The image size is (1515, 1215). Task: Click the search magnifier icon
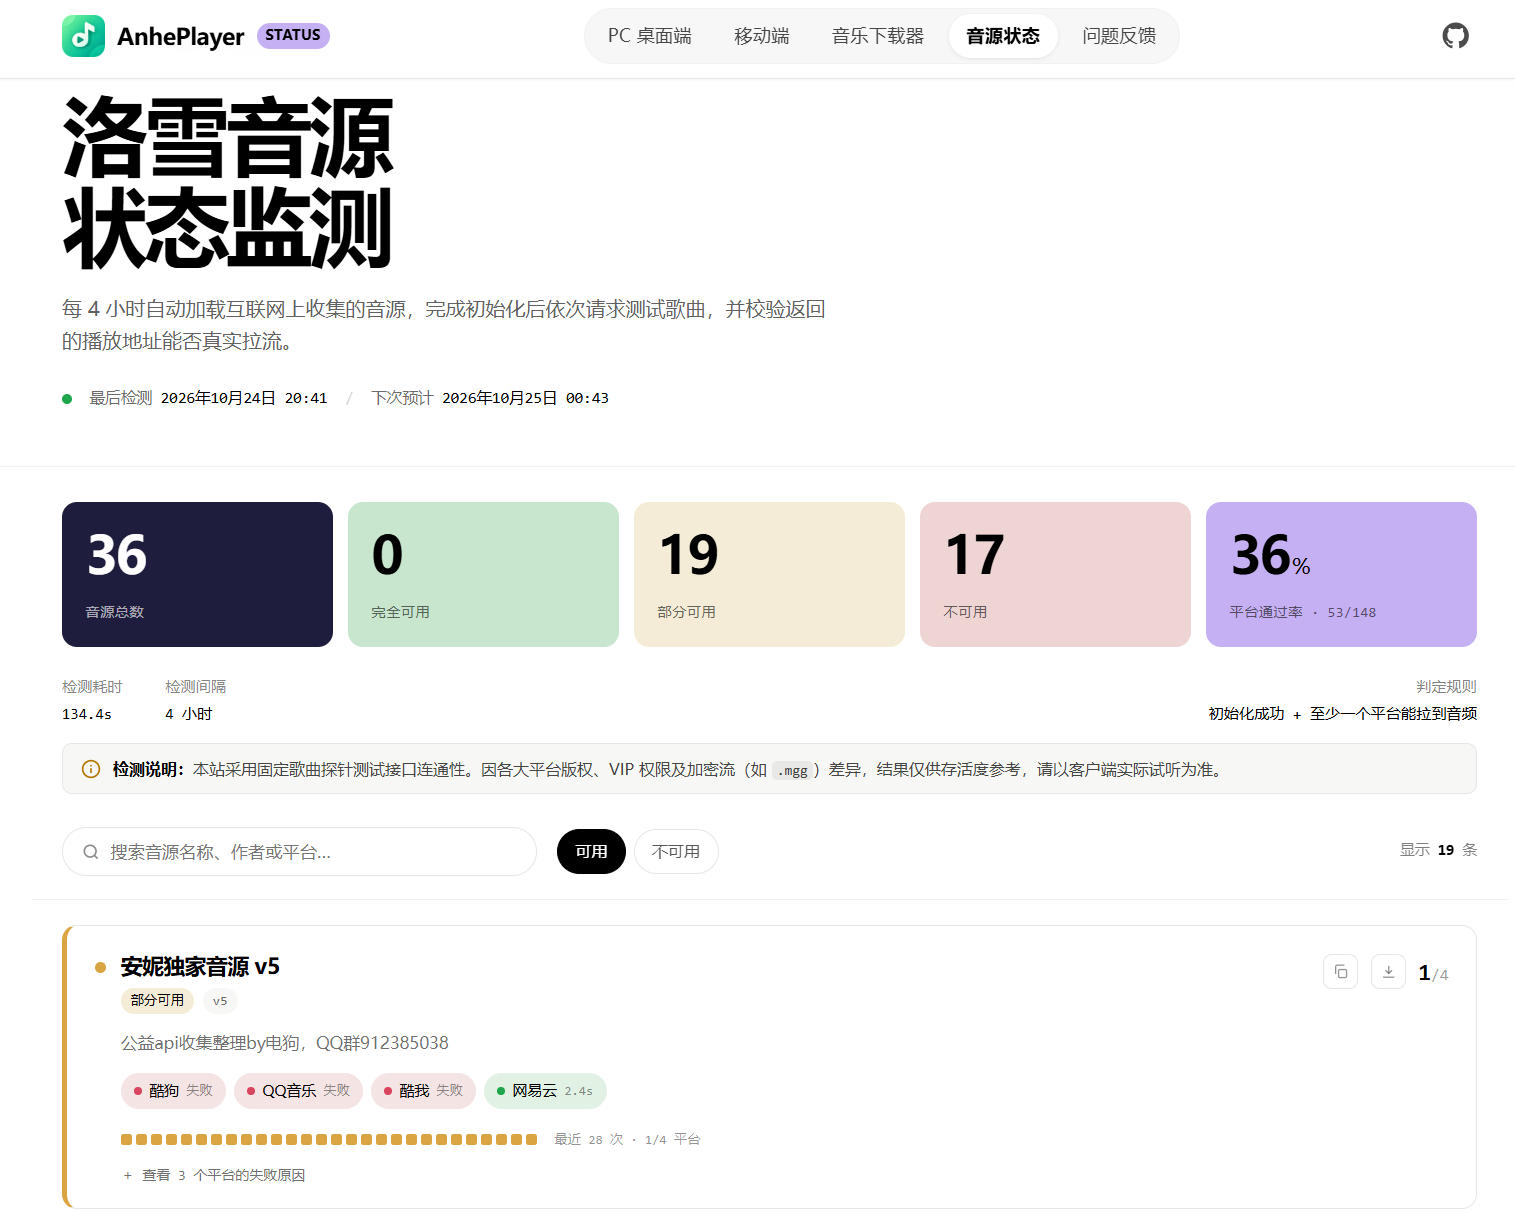click(x=91, y=852)
